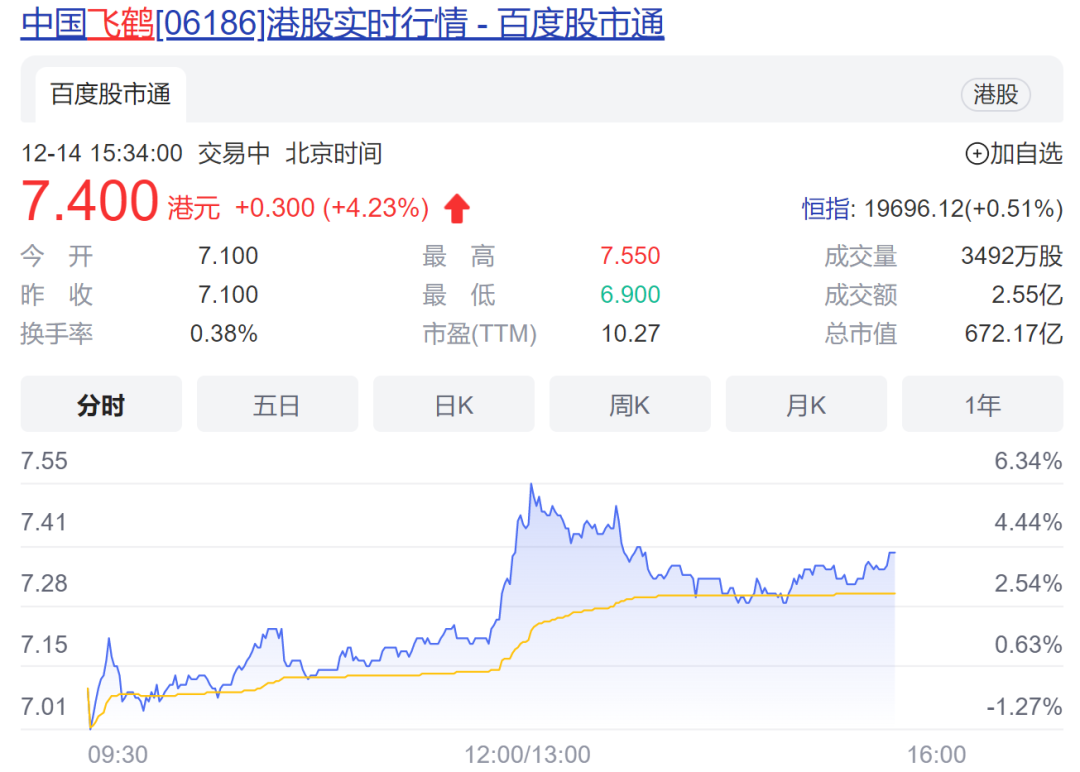Viewport: 1080px width, 772px height.
Task: Click the -1.27% percent axis label
Action: (x=1024, y=707)
